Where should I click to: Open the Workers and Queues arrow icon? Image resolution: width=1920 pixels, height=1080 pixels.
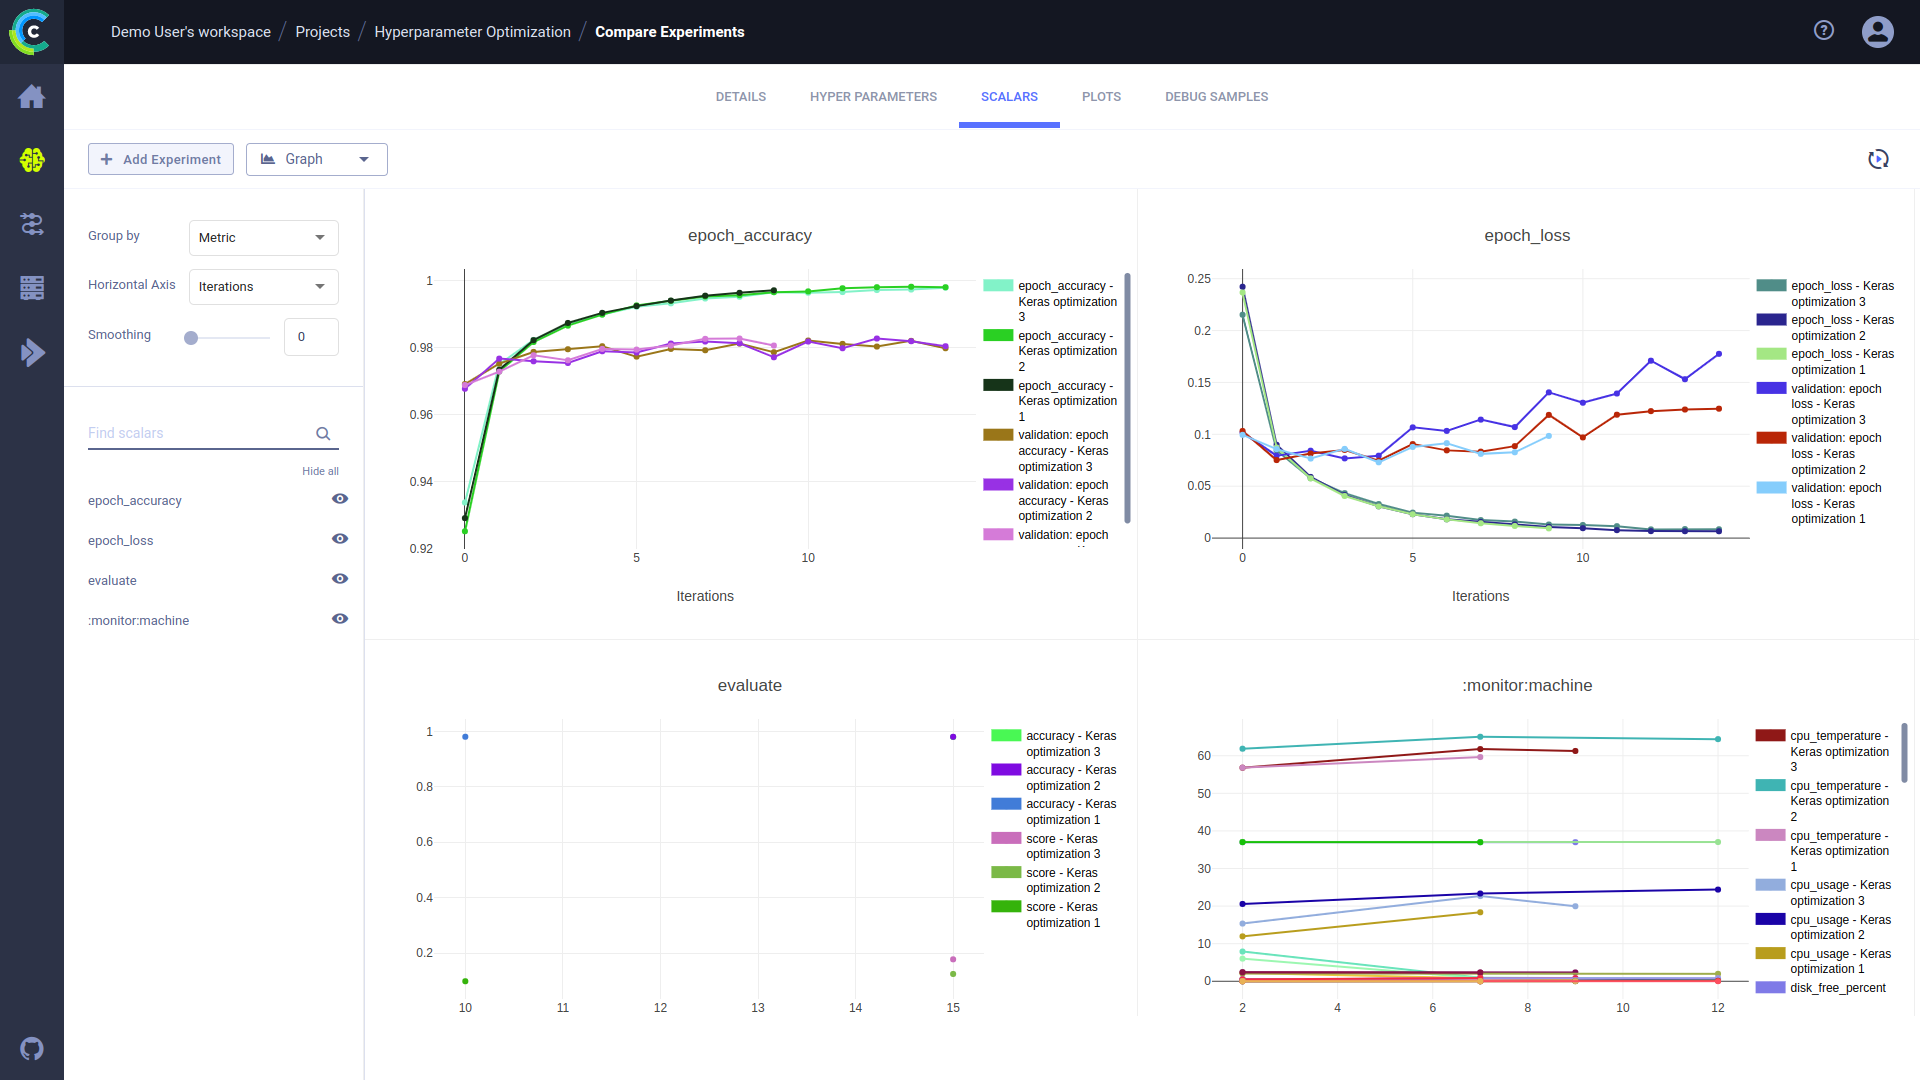(x=32, y=352)
